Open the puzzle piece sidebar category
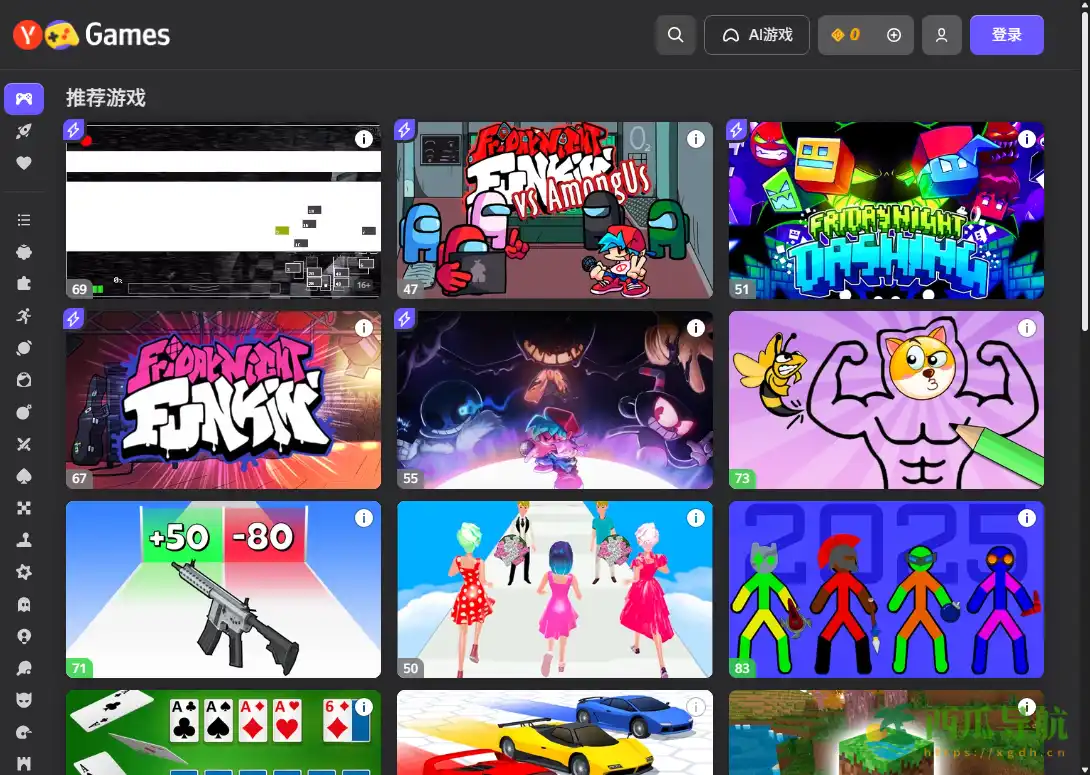This screenshot has height=775, width=1090. [24, 284]
